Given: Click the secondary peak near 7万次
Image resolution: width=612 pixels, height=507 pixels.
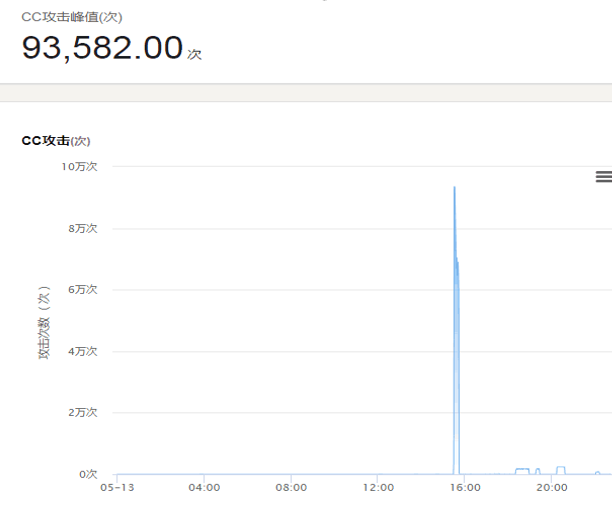Looking at the screenshot, I should click(457, 260).
